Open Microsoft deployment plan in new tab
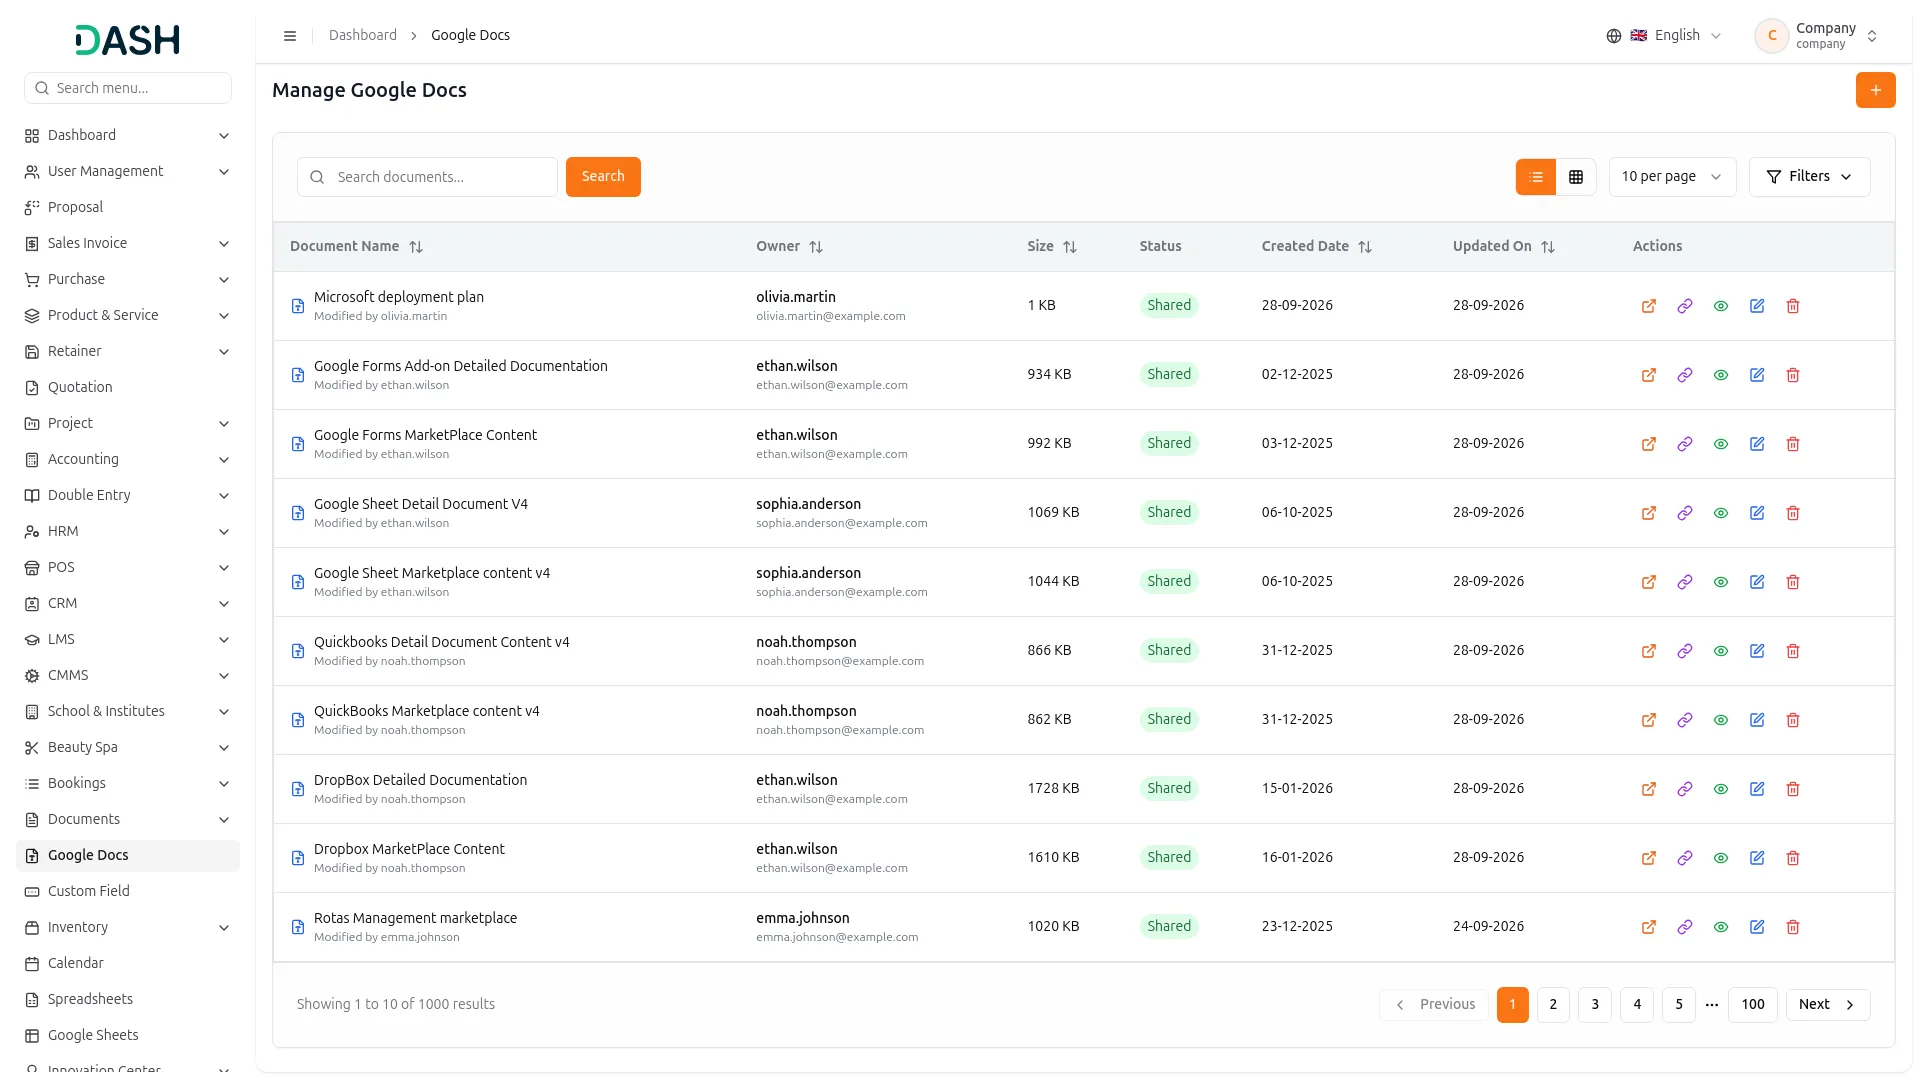 [x=1648, y=306]
